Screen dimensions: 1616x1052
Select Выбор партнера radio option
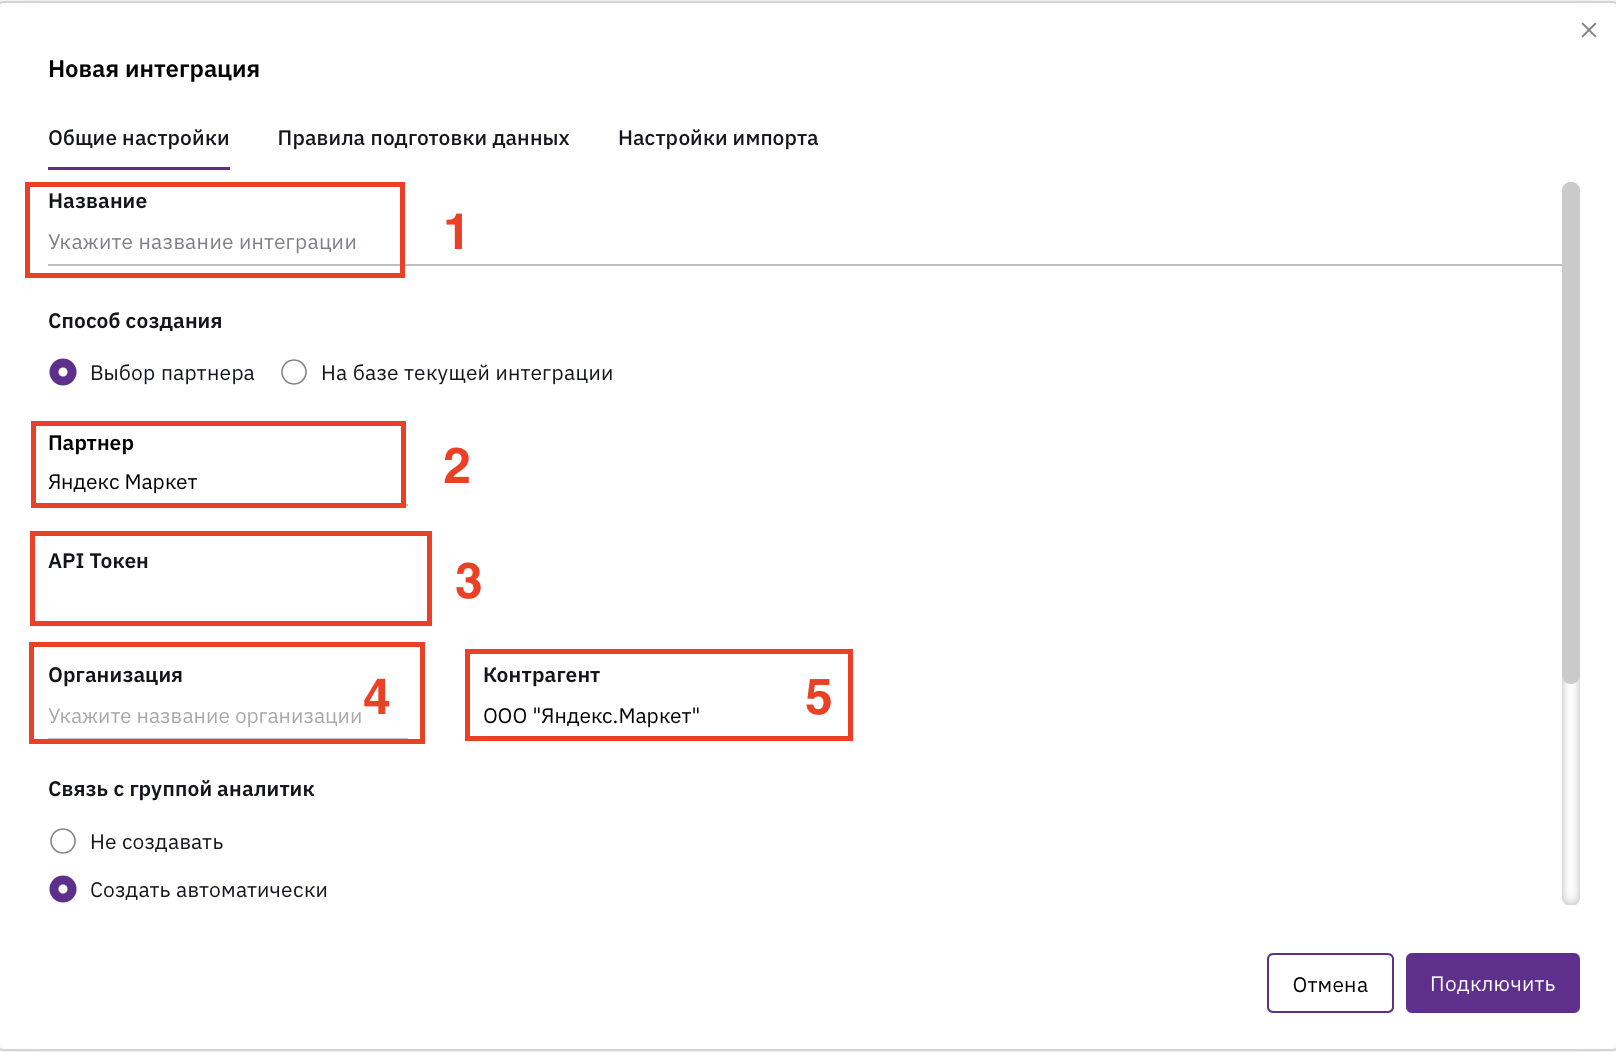click(63, 372)
